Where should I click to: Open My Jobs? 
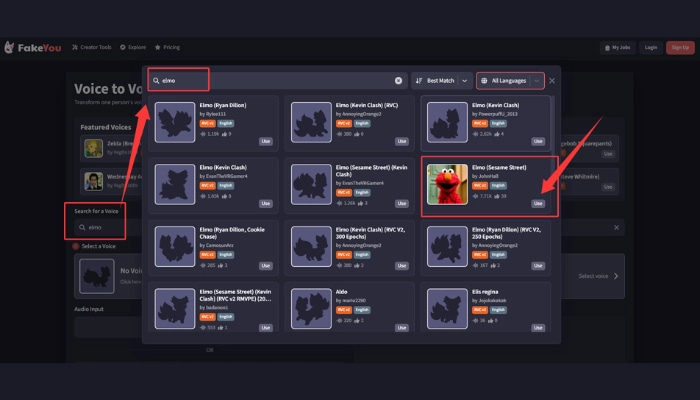click(617, 47)
